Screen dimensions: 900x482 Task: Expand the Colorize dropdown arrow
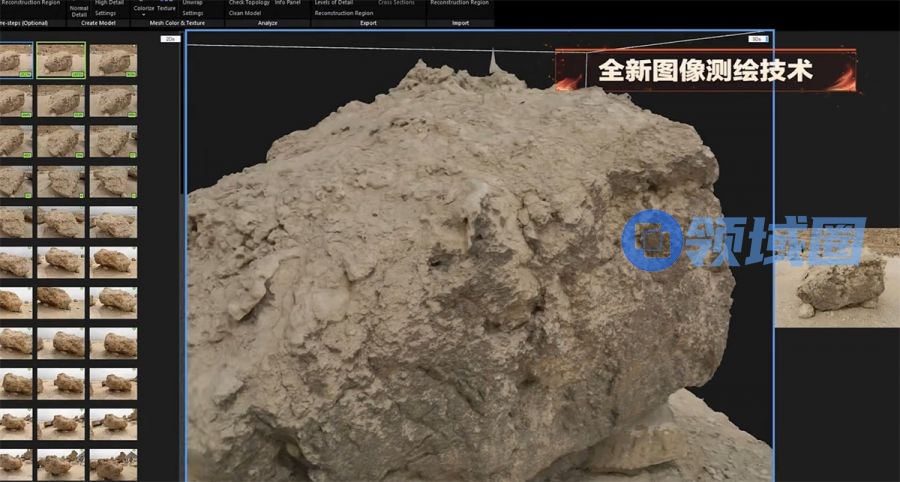click(x=144, y=15)
